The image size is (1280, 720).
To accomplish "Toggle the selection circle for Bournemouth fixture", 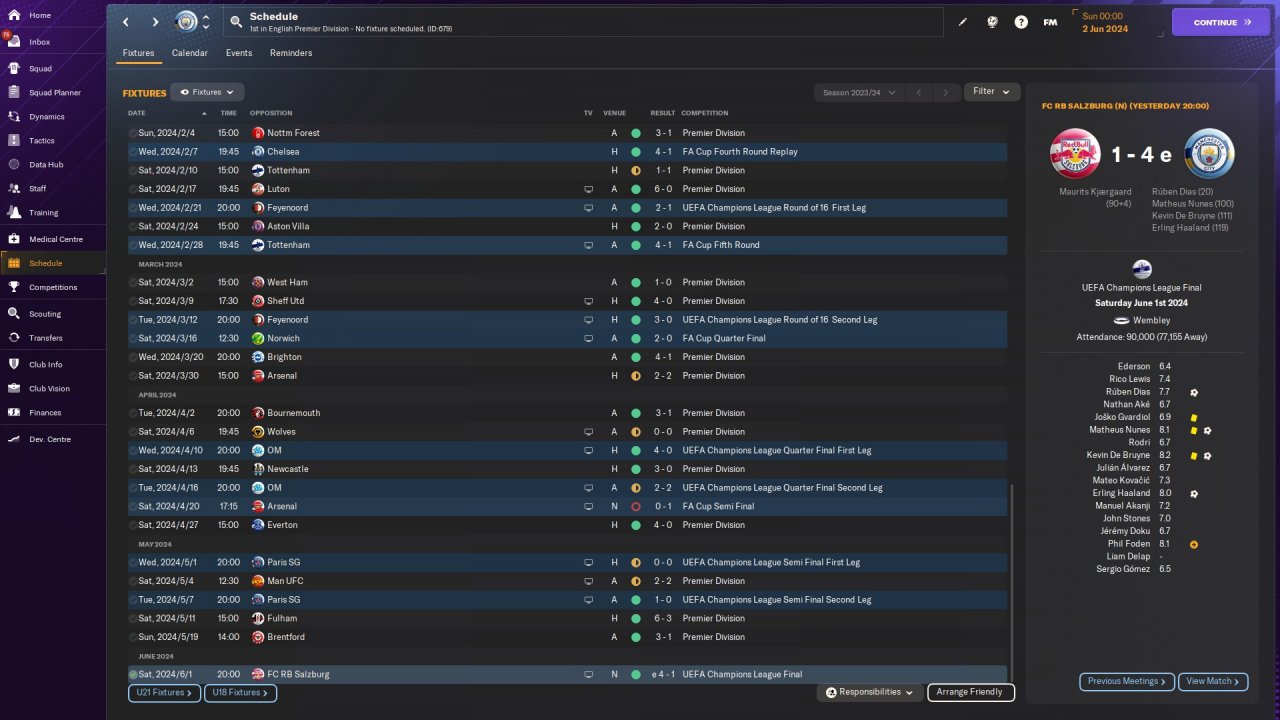I will pyautogui.click(x=133, y=413).
